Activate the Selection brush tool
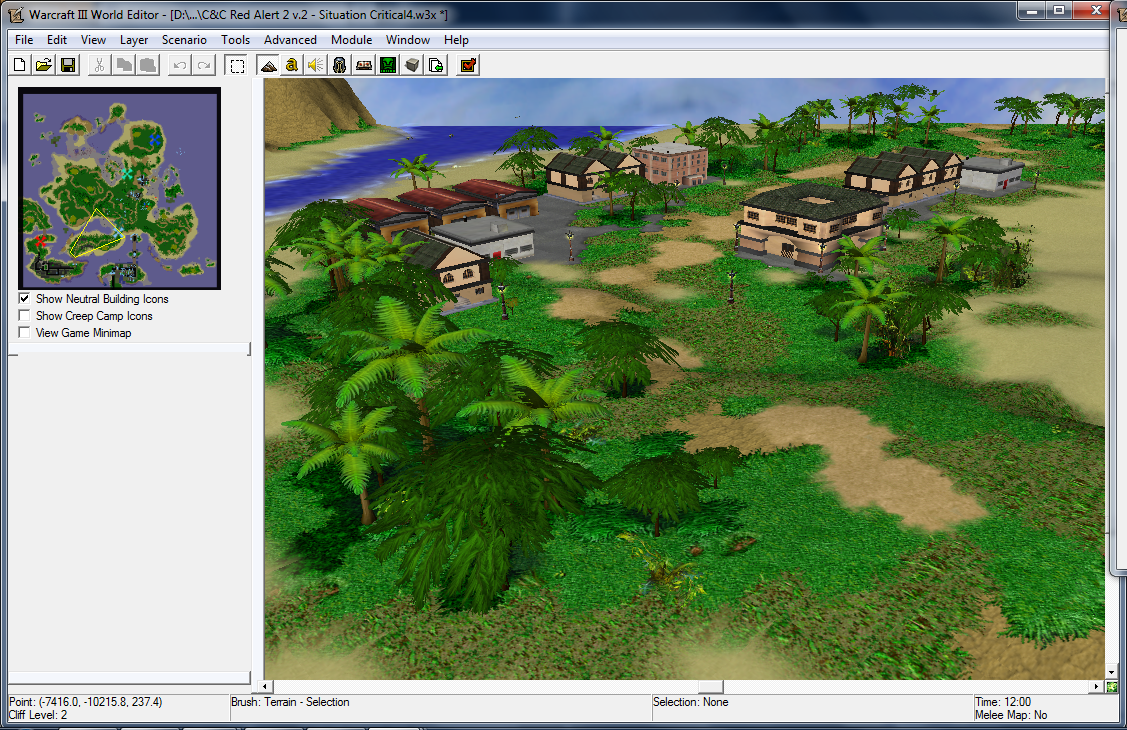1127x730 pixels. (x=236, y=65)
